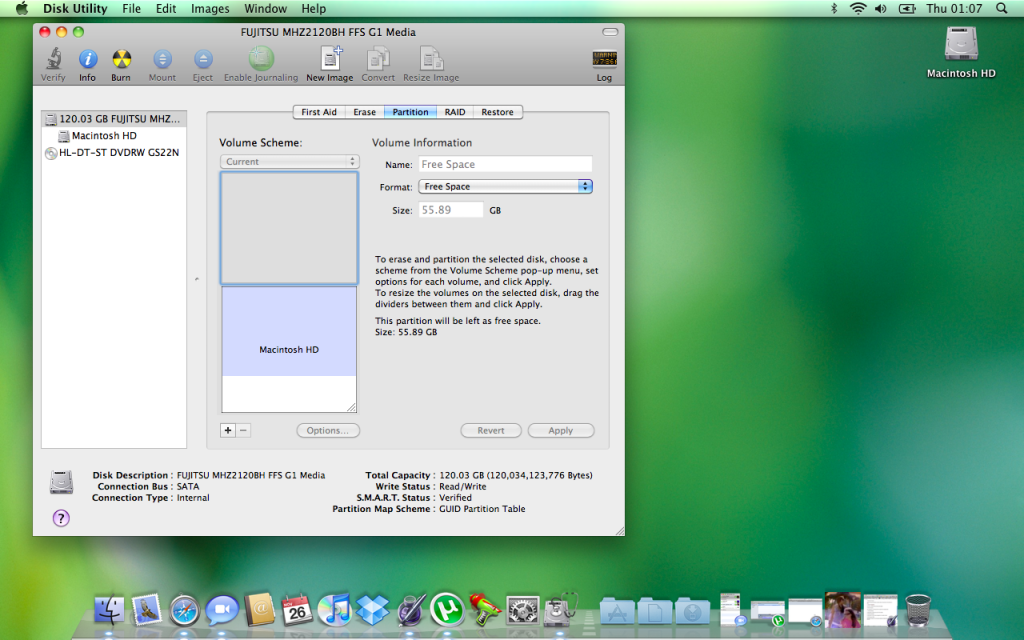Toggle the toolbar pill button in title bar
The height and width of the screenshot is (640, 1024).
pyautogui.click(x=610, y=32)
